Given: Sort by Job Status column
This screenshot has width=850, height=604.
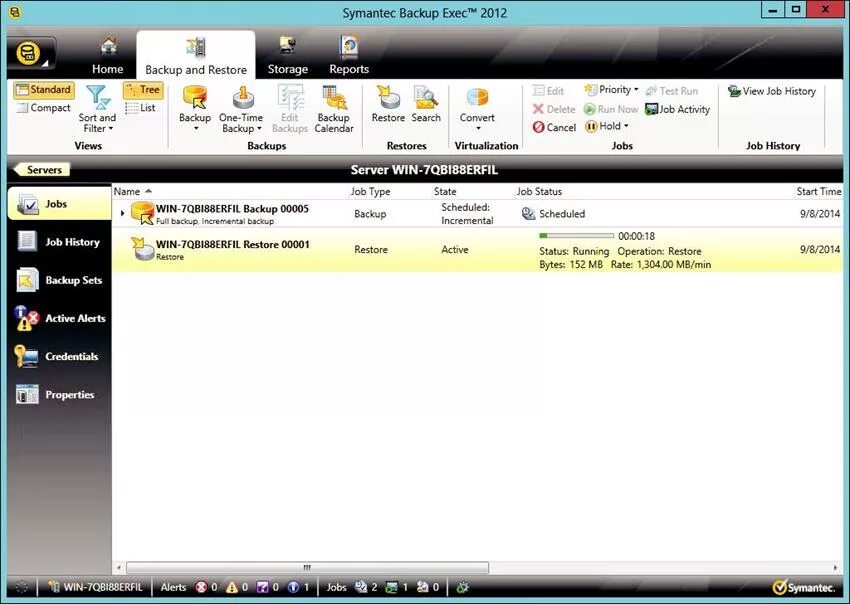Looking at the screenshot, I should coord(539,191).
